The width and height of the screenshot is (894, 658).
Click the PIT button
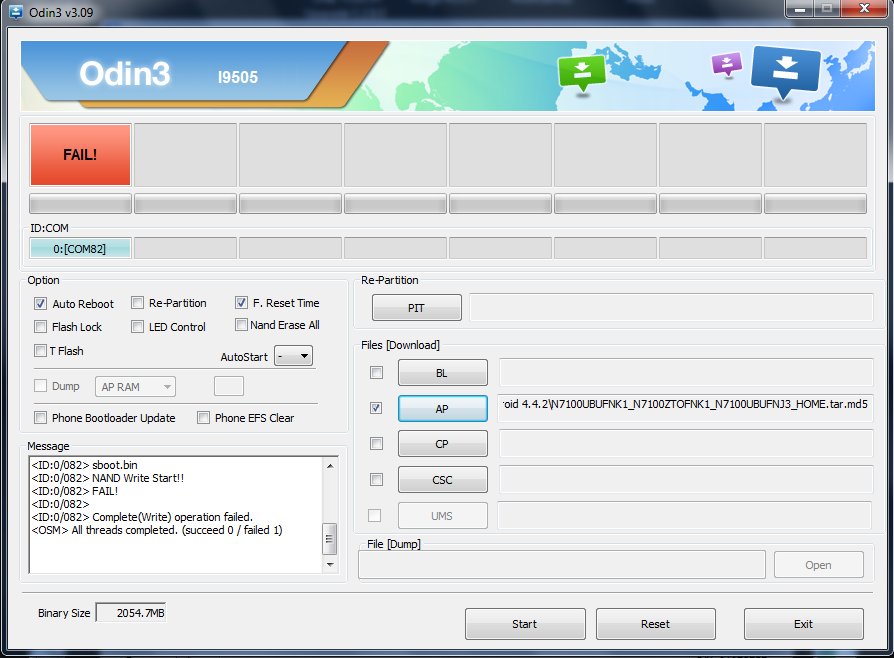417,308
